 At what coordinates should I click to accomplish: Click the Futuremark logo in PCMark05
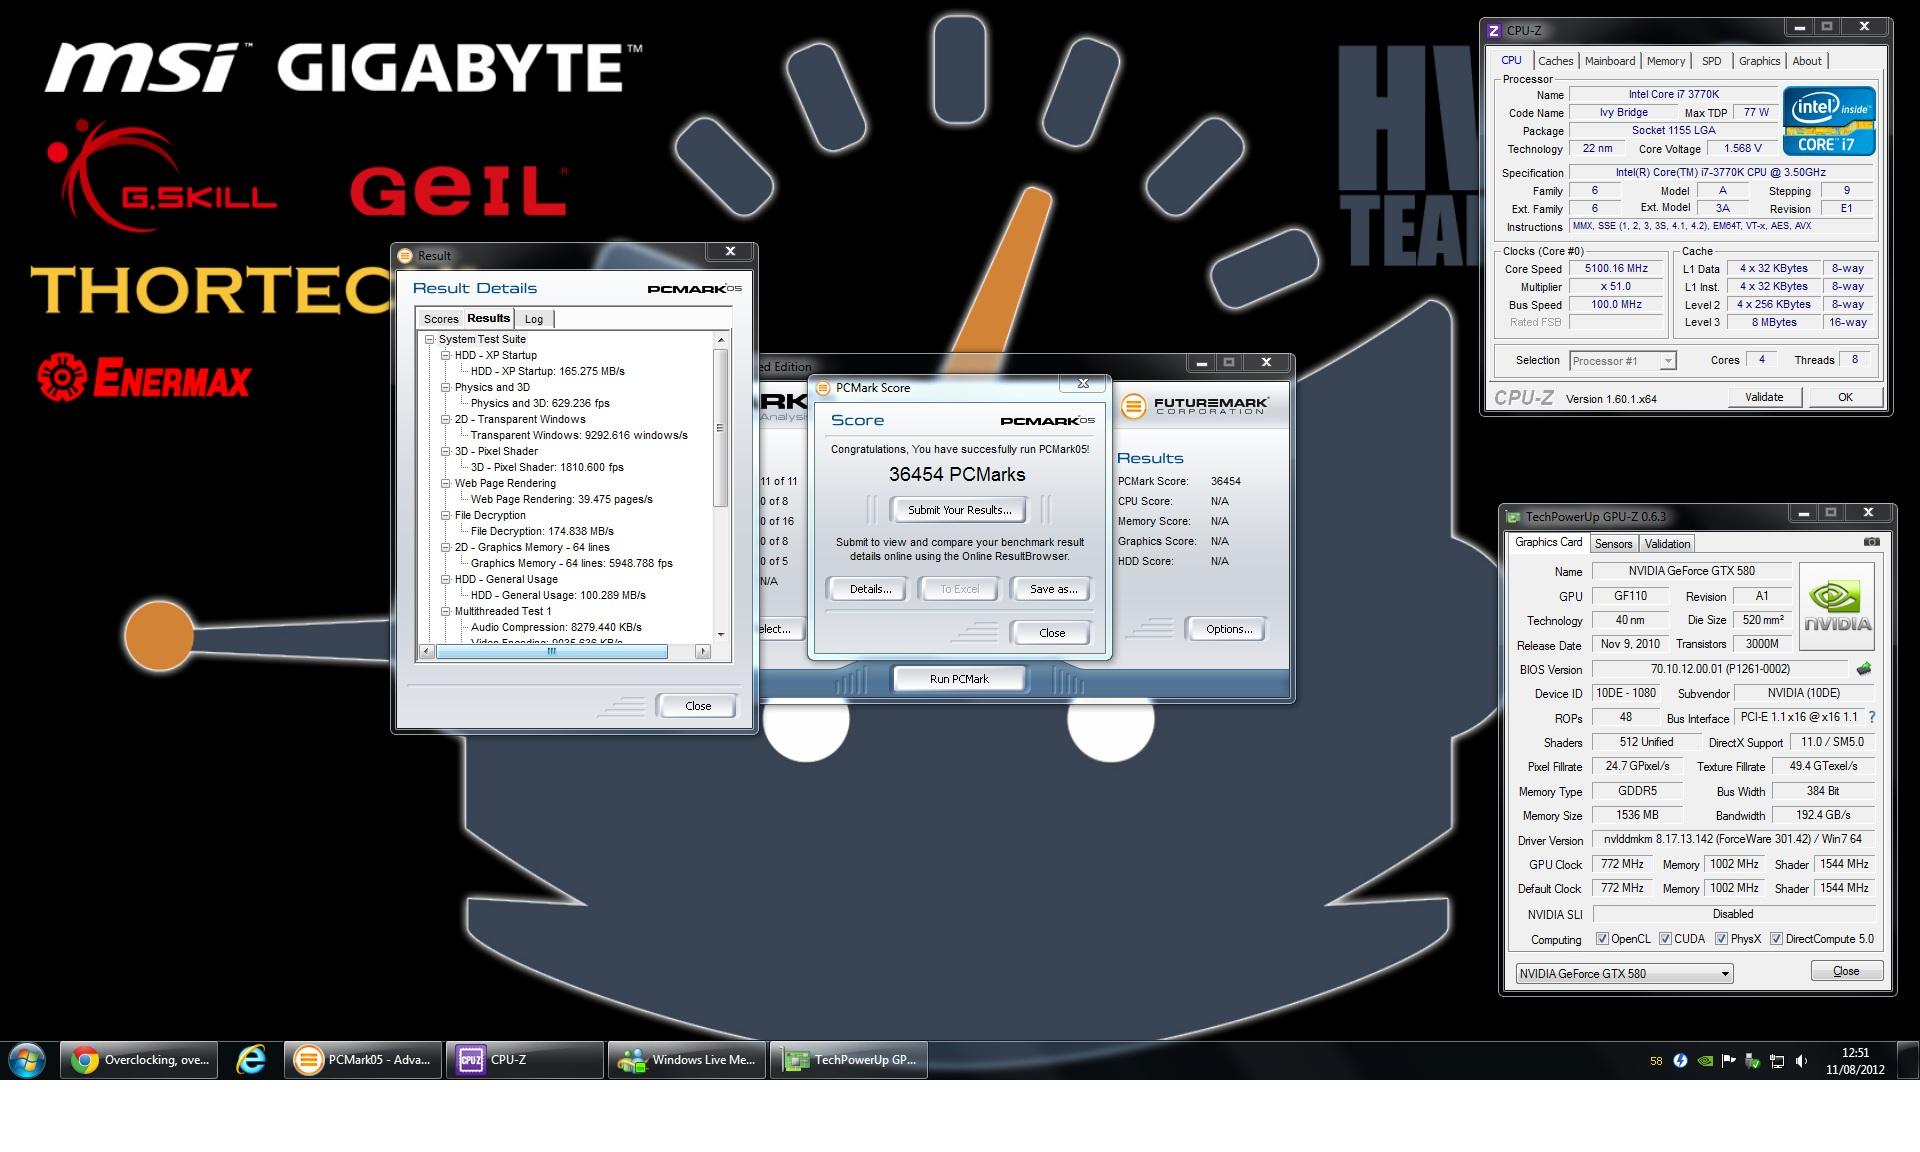tap(1194, 405)
